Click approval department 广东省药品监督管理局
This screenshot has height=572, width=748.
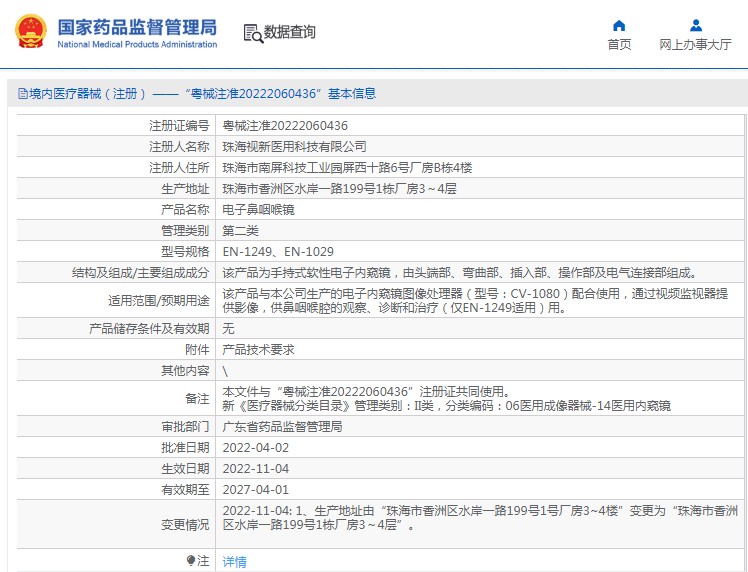coord(282,426)
